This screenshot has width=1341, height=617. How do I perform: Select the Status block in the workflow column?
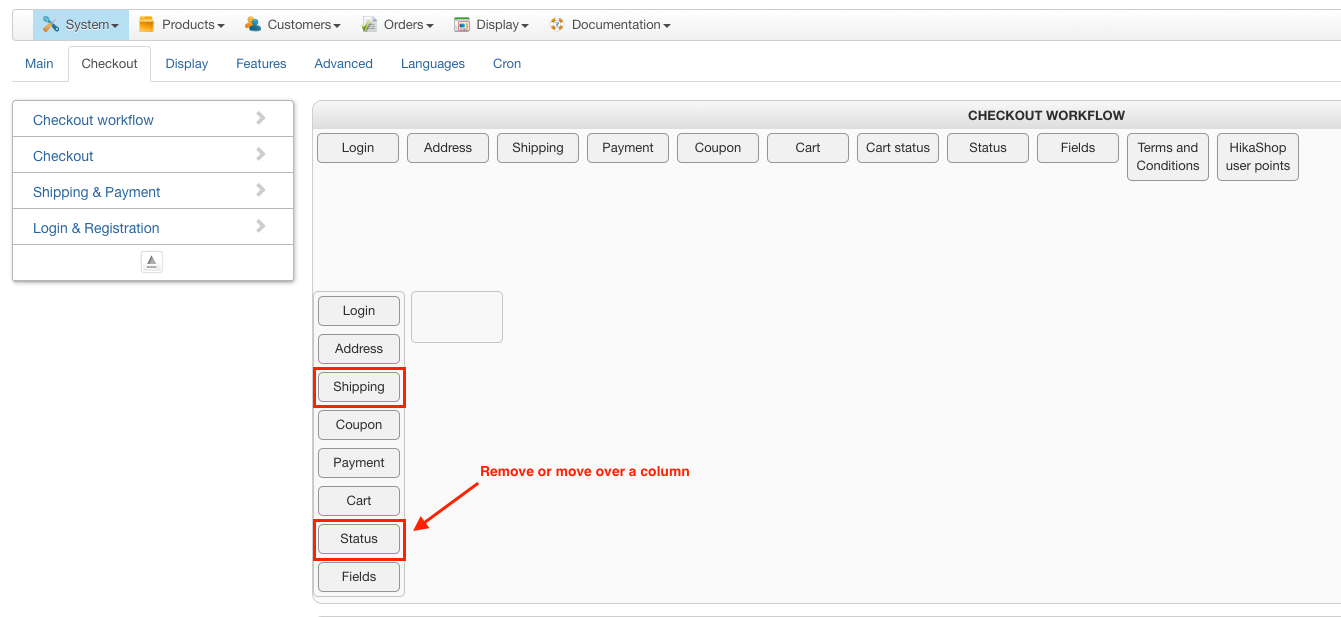(359, 539)
